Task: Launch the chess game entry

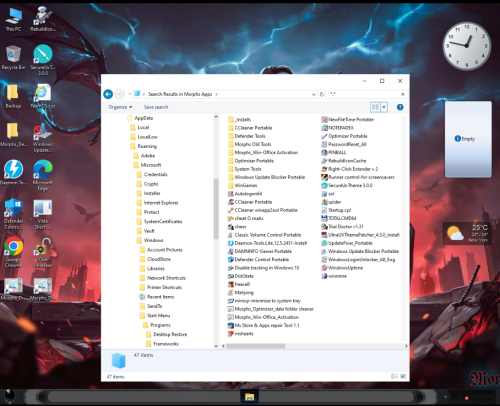Action: (237, 227)
